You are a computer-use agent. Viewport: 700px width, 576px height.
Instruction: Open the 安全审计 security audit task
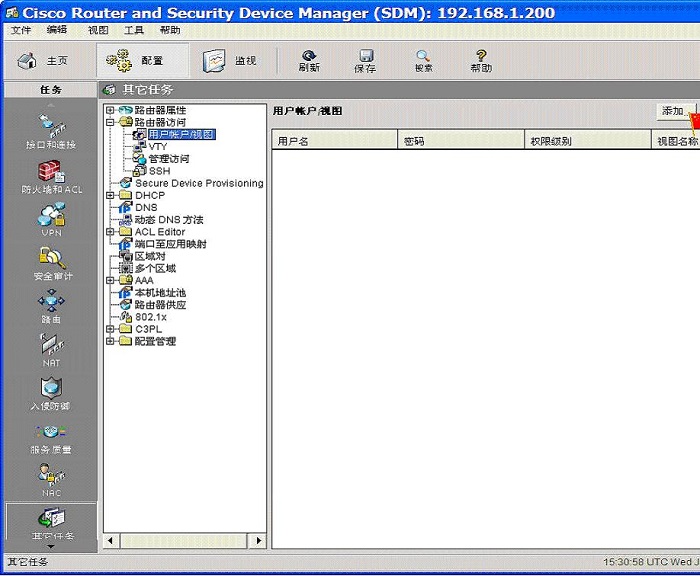pos(52,263)
